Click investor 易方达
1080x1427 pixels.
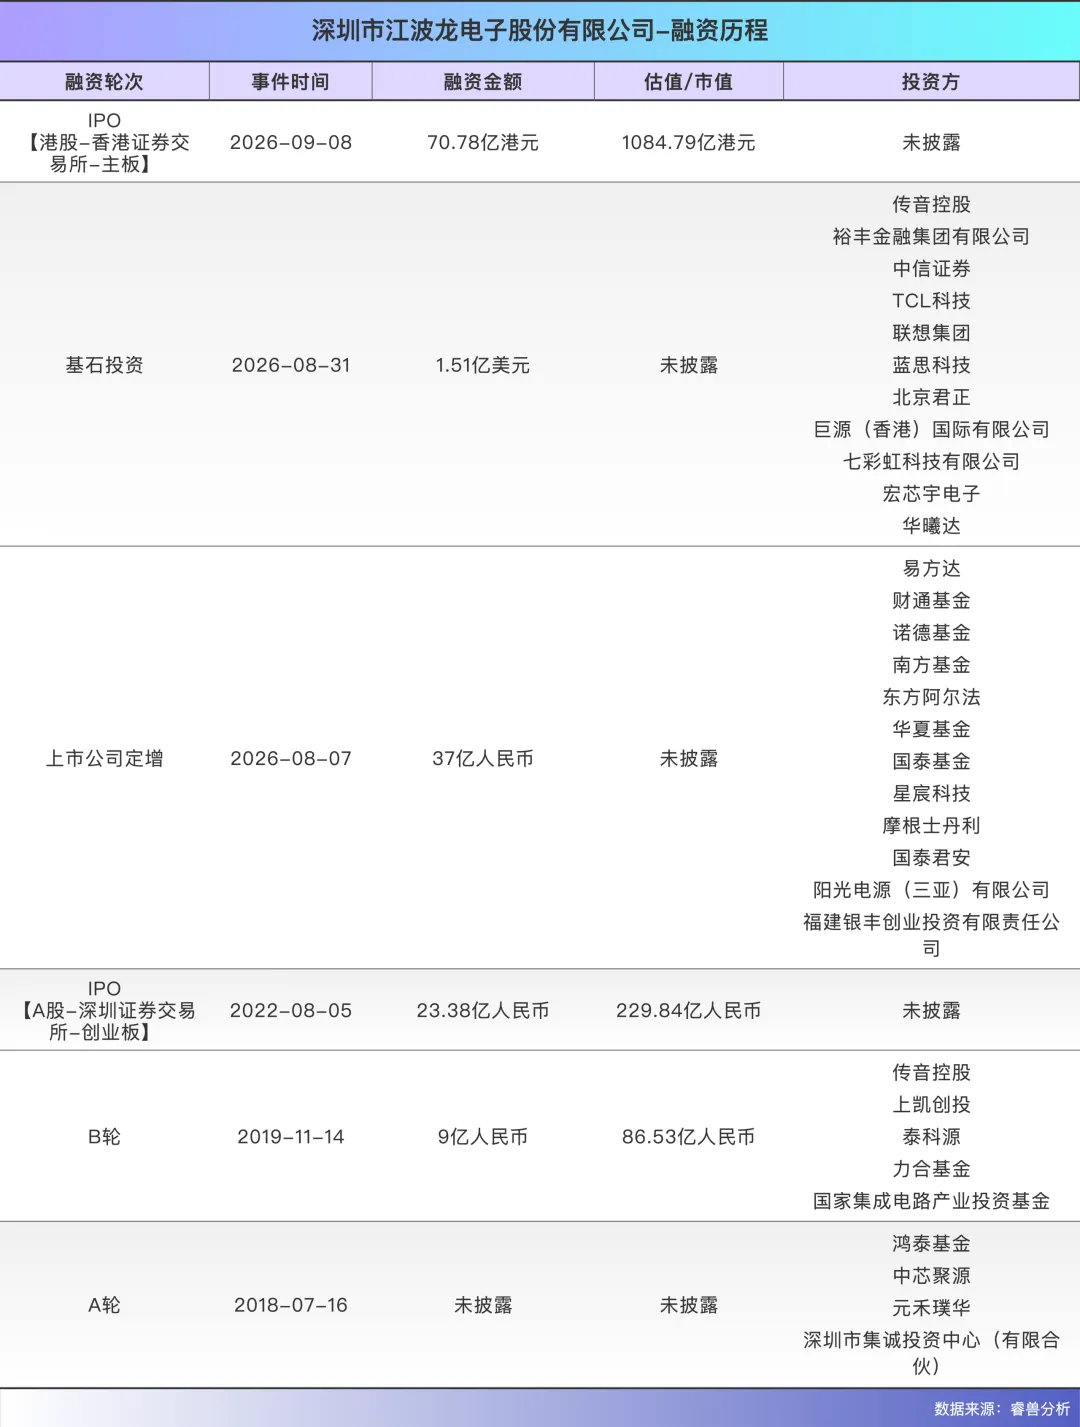click(x=931, y=568)
